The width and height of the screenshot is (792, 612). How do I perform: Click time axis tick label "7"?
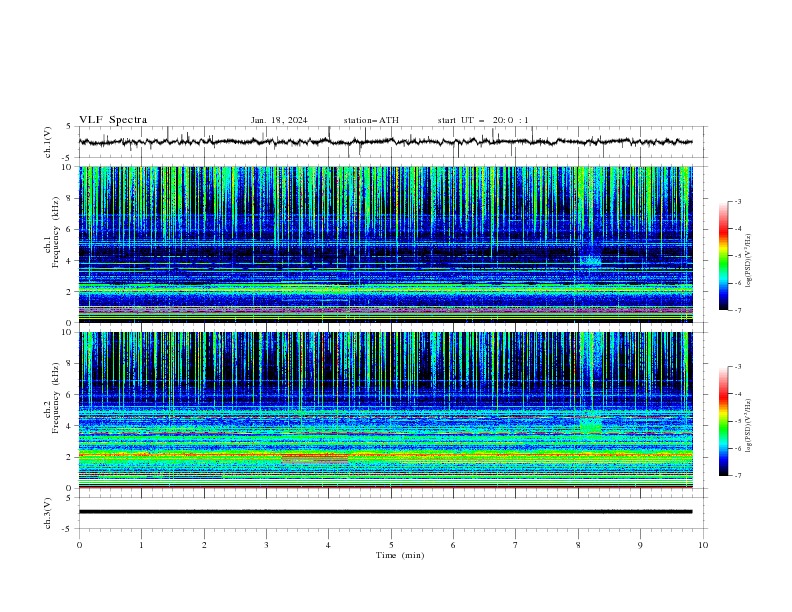point(516,545)
